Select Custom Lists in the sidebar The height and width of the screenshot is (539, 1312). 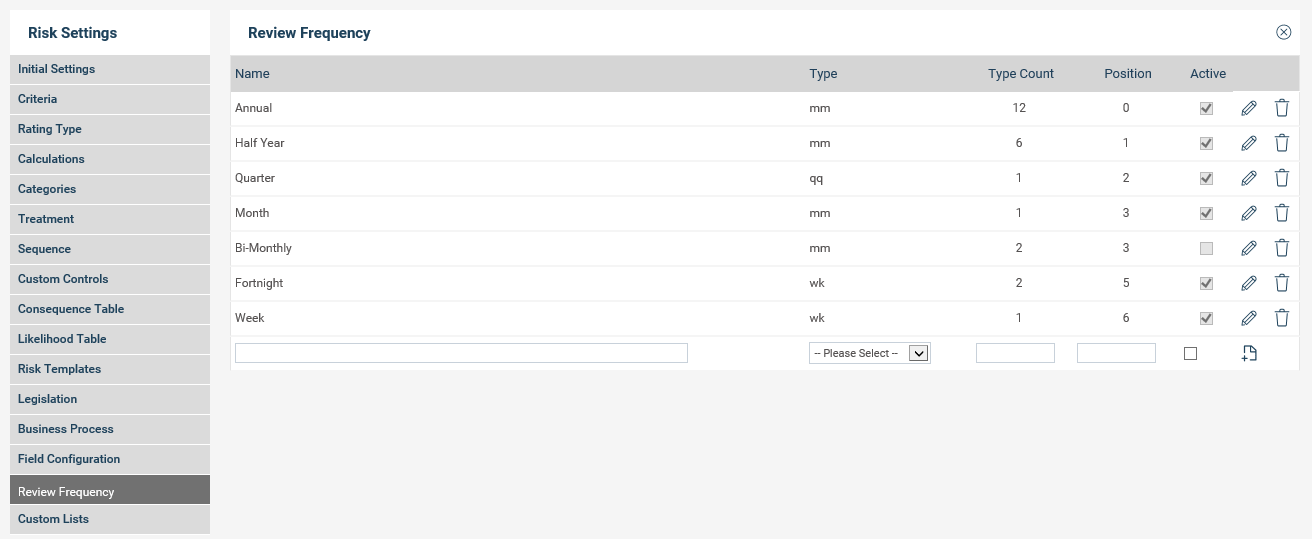pos(54,519)
